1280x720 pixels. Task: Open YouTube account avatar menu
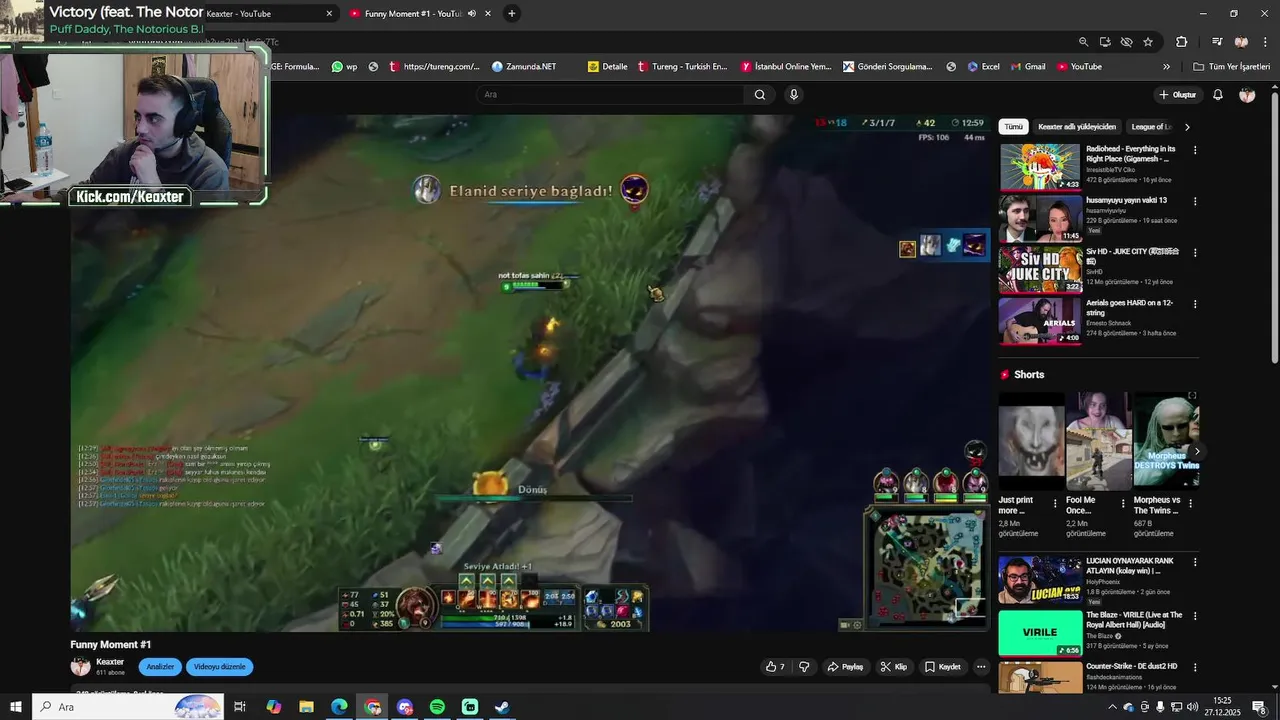[1247, 95]
